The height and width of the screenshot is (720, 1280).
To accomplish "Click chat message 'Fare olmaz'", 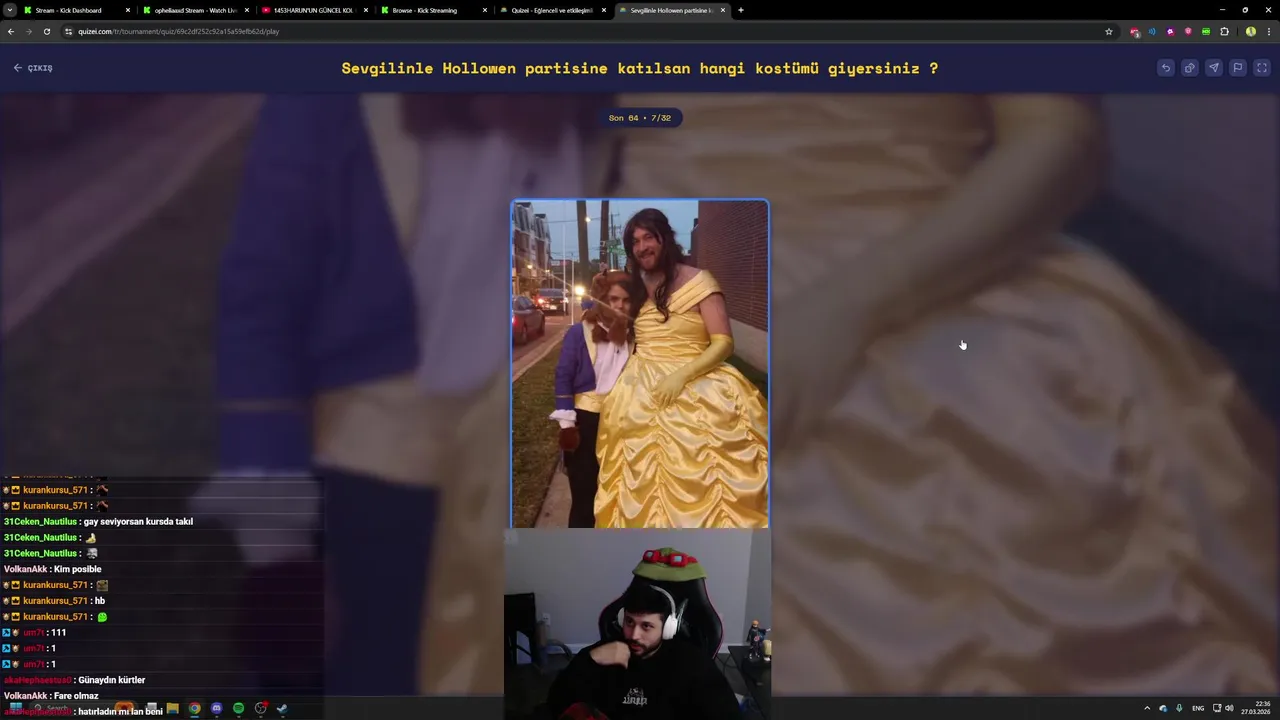I will click(x=76, y=696).
